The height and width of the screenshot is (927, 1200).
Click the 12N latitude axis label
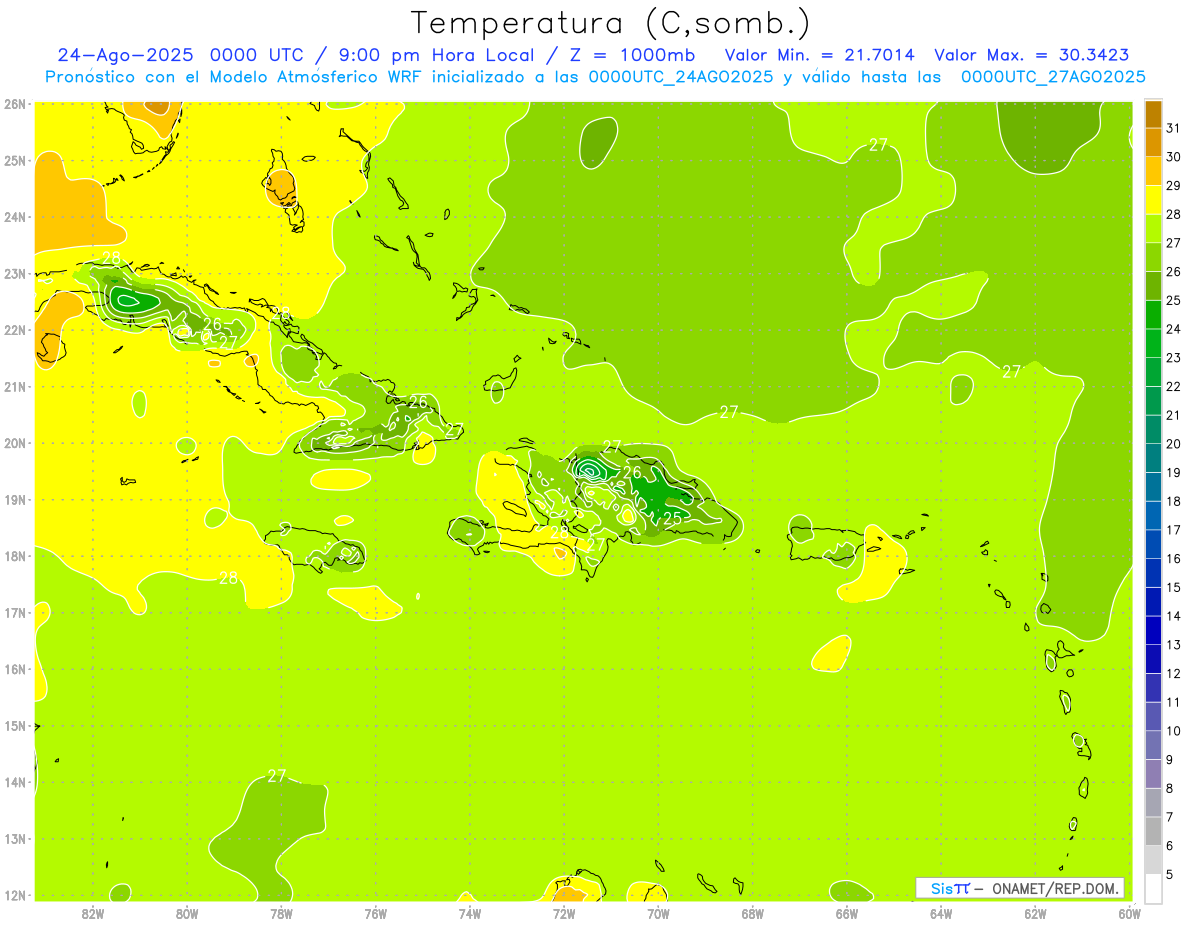click(15, 895)
